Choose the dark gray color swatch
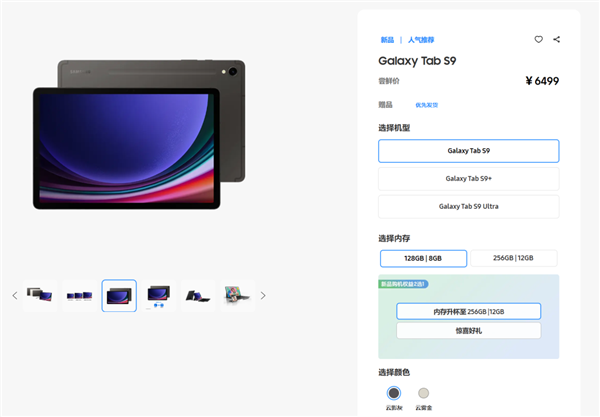The height and width of the screenshot is (417, 600). tap(394, 393)
